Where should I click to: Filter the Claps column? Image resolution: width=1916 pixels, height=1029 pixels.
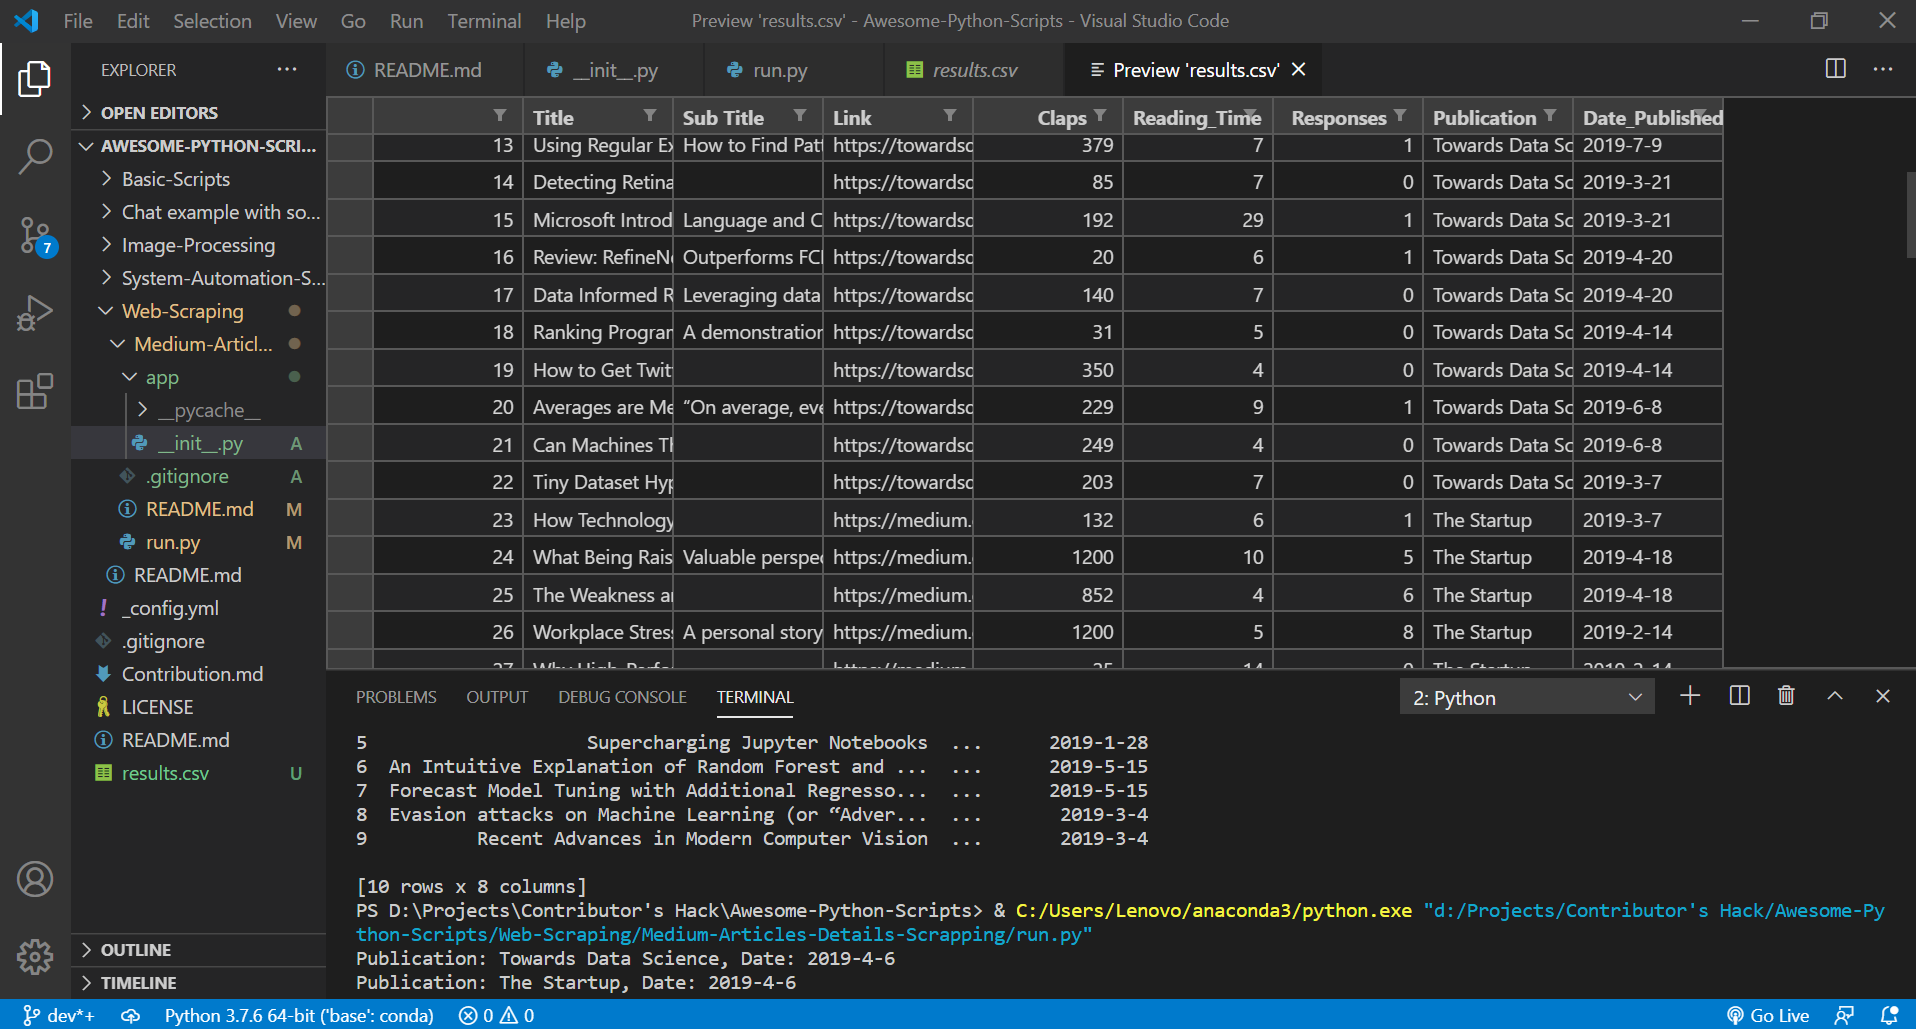click(x=1100, y=116)
